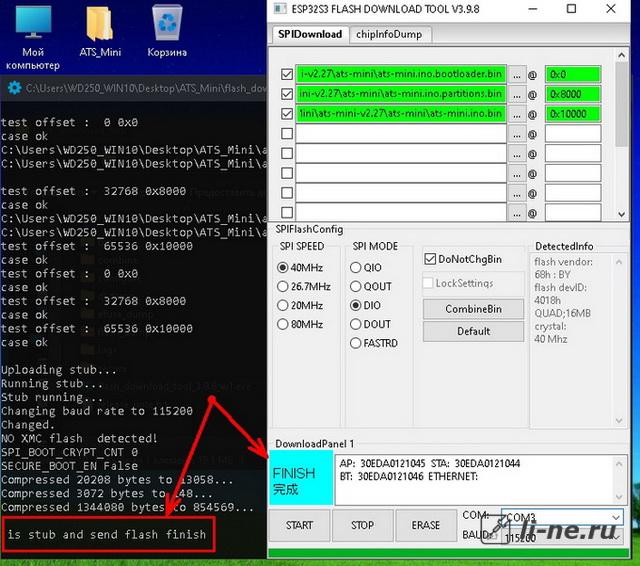Click the 0x10000 address field
This screenshot has width=640, height=566.
coord(573,114)
